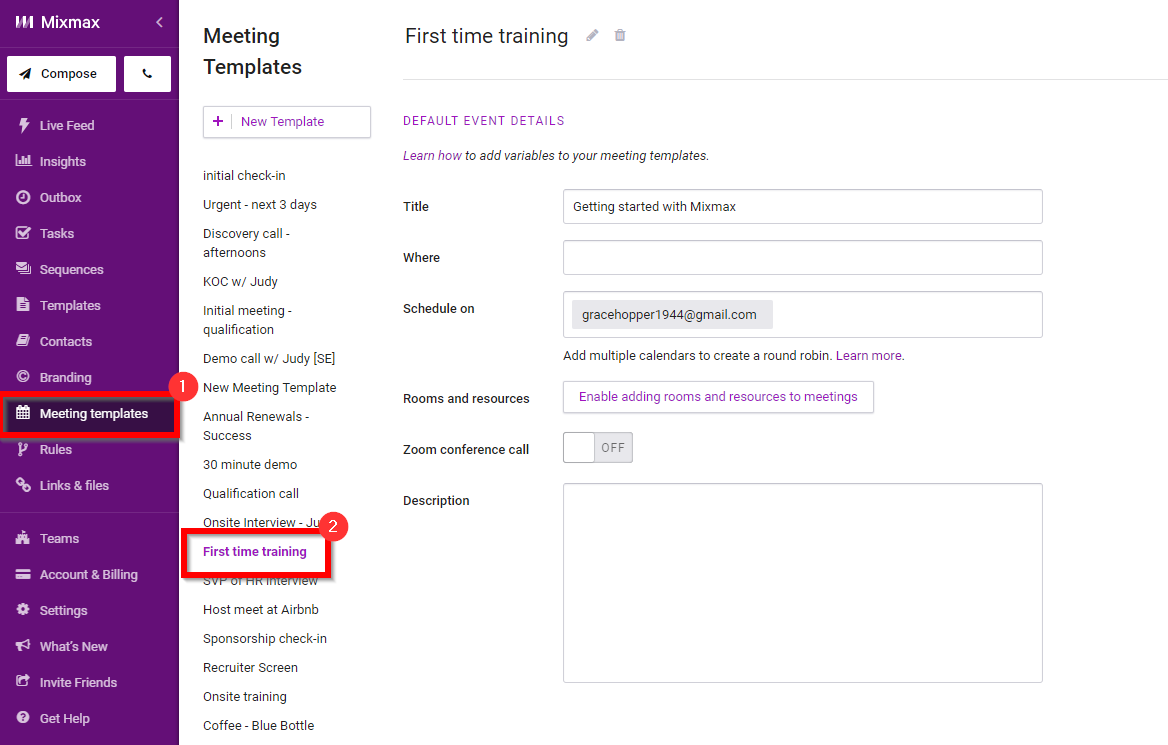
Task: Select Qualification call template
Action: coord(251,494)
